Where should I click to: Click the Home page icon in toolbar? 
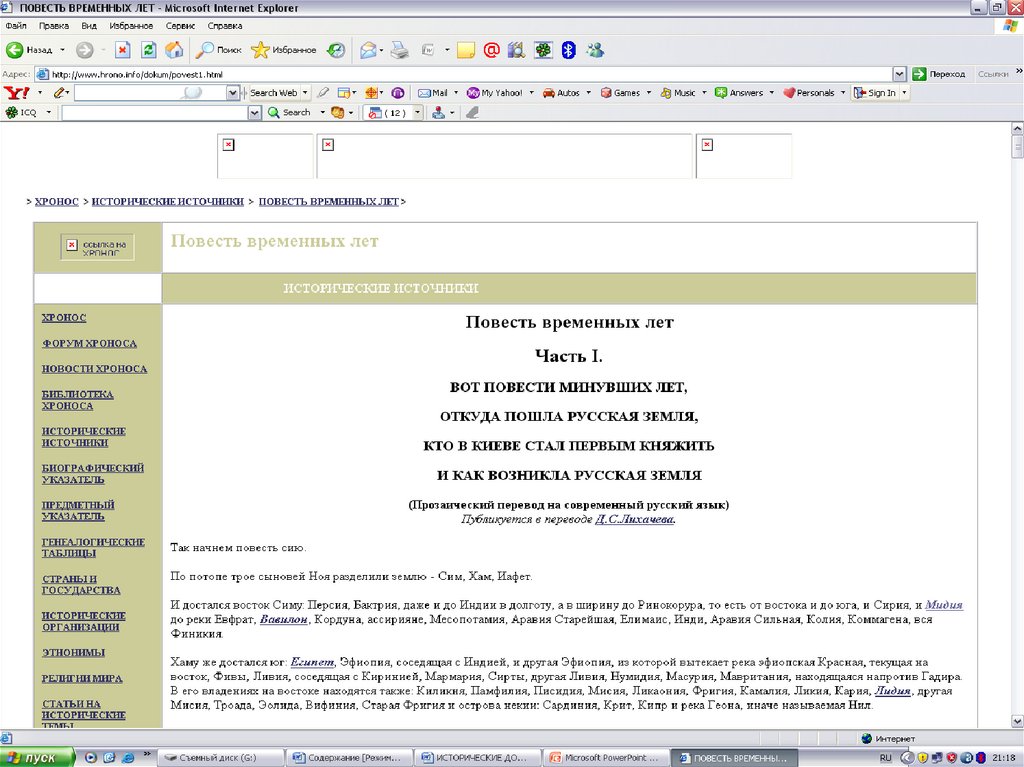[174, 50]
